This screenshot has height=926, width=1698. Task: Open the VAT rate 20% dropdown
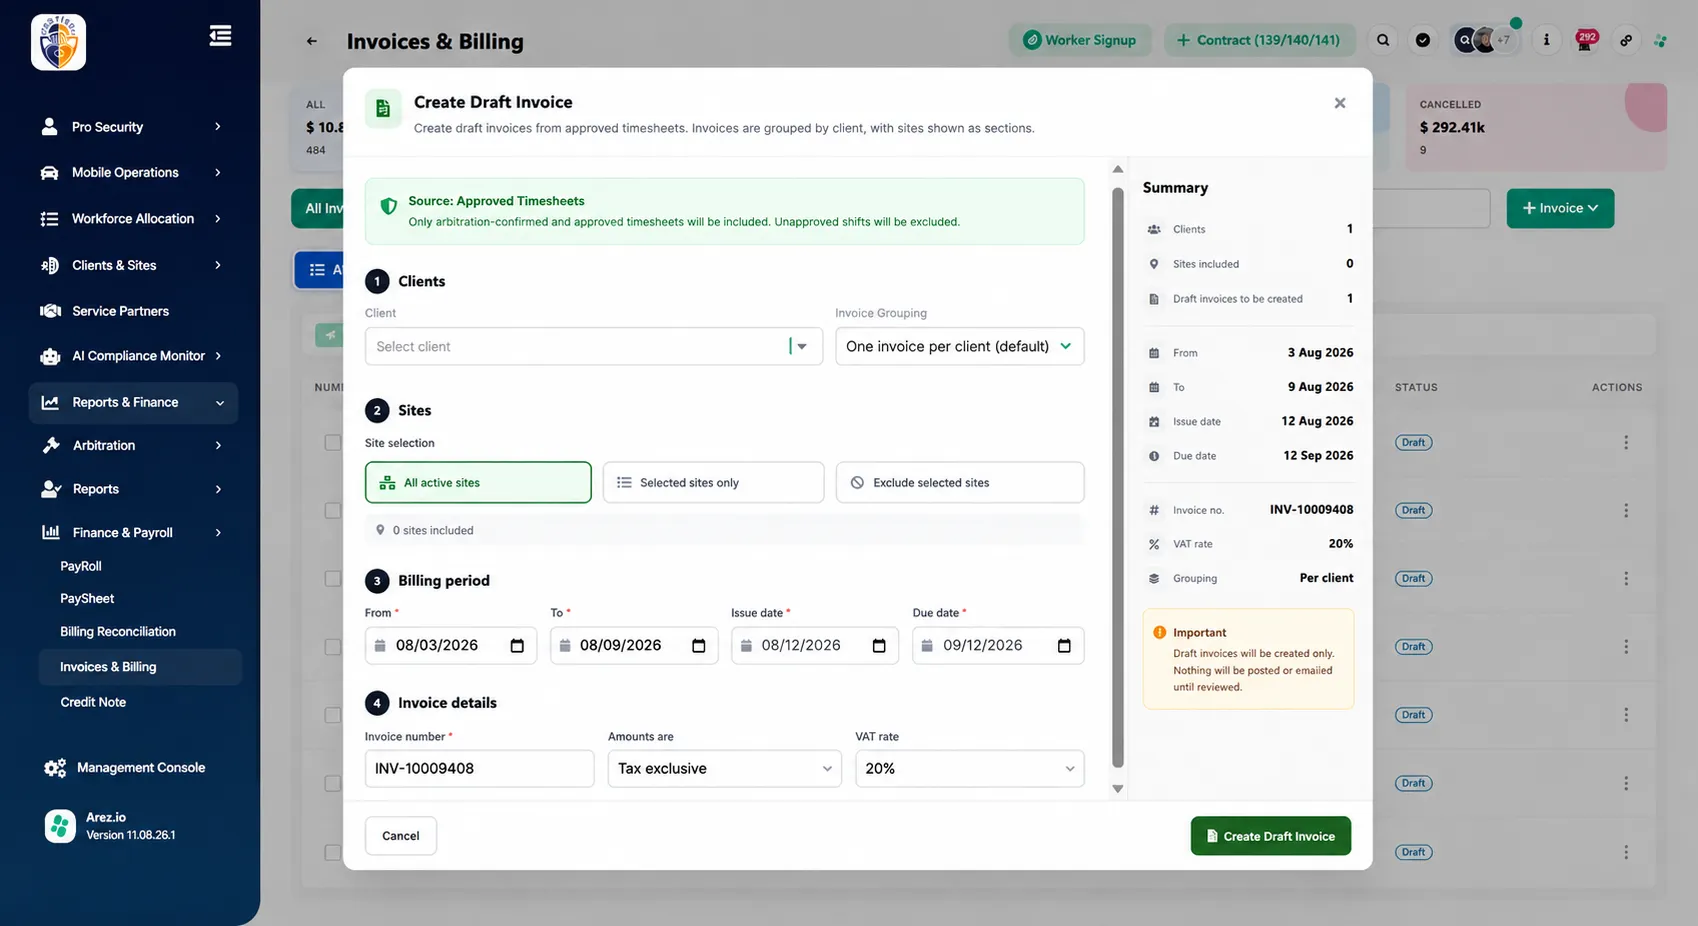click(x=970, y=769)
